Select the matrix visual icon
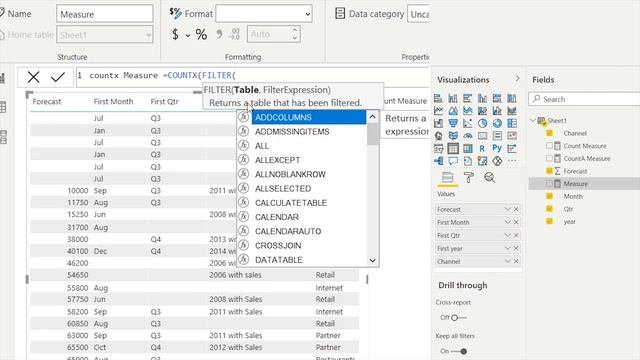The image size is (640, 360). [x=468, y=149]
